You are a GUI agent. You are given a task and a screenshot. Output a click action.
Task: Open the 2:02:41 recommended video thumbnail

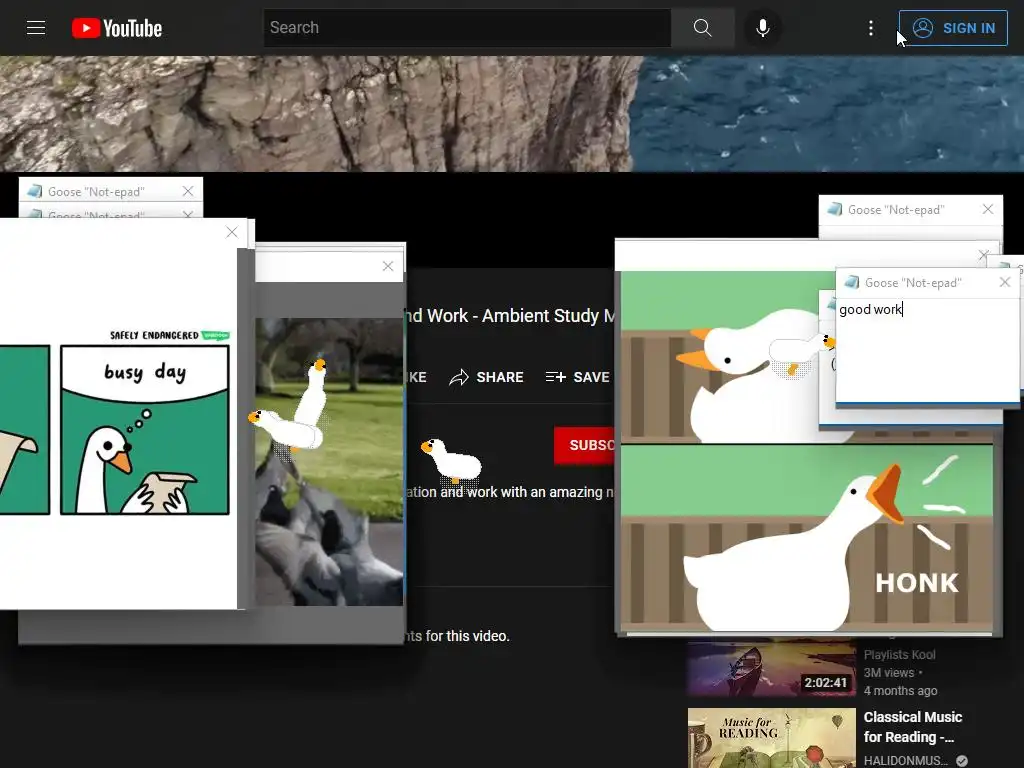click(771, 667)
